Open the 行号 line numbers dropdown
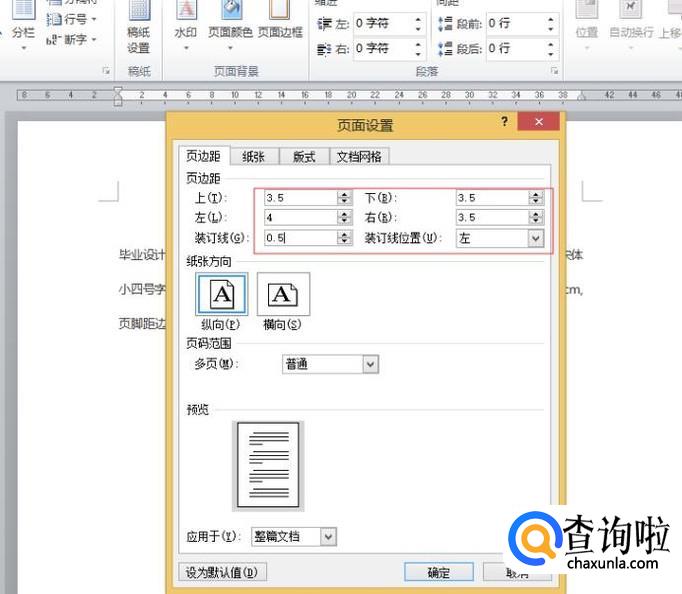The image size is (682, 594). [x=71, y=19]
